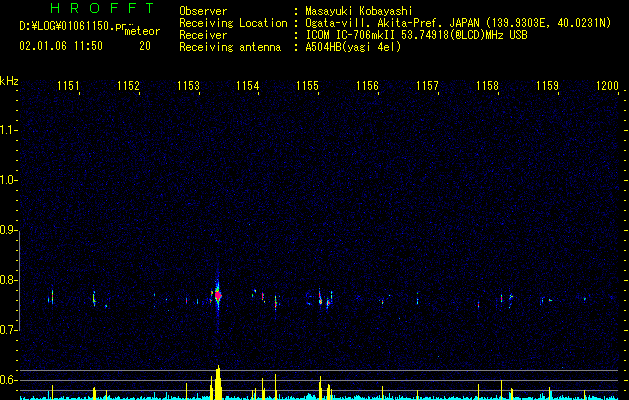629x400 pixels.
Task: Click the 1159 time axis marker
Action: coord(547,86)
